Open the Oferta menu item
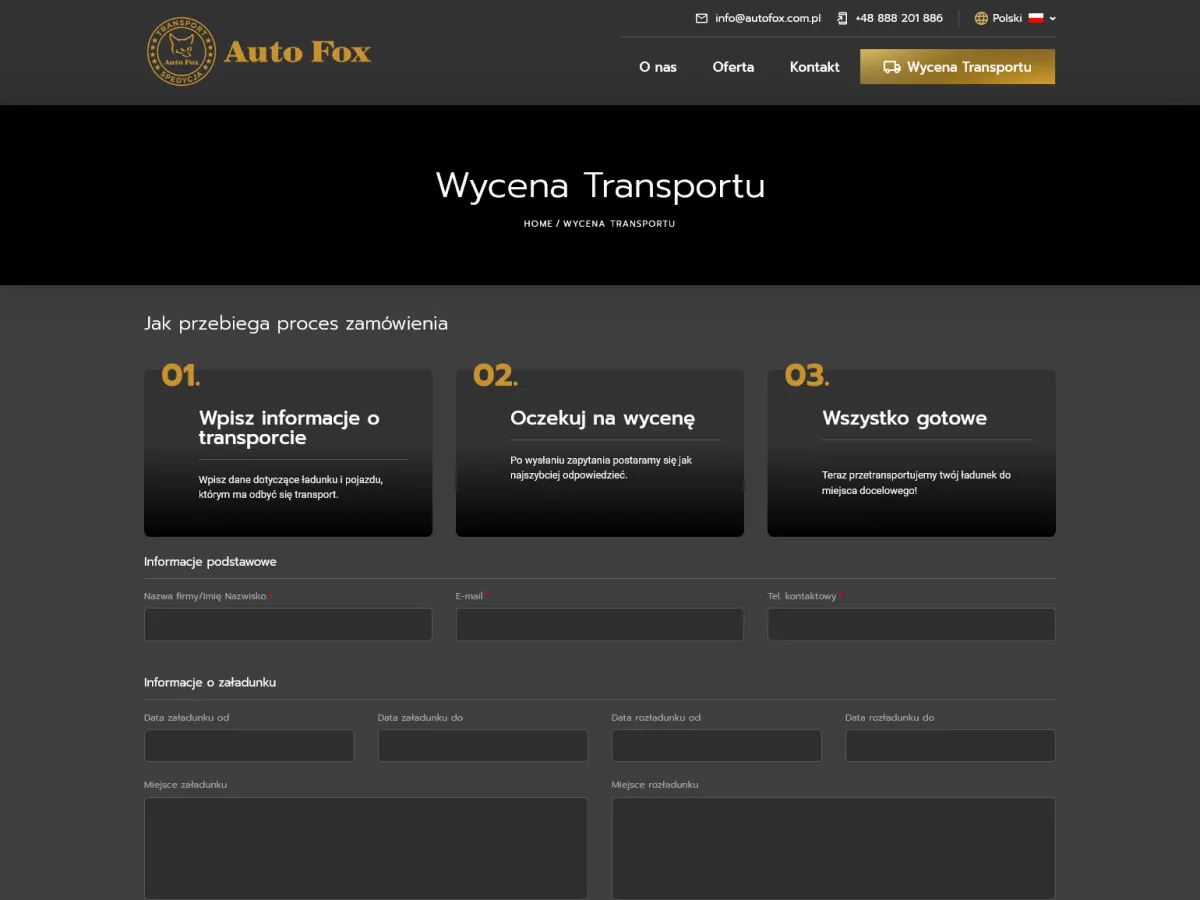The width and height of the screenshot is (1200, 900). (733, 67)
